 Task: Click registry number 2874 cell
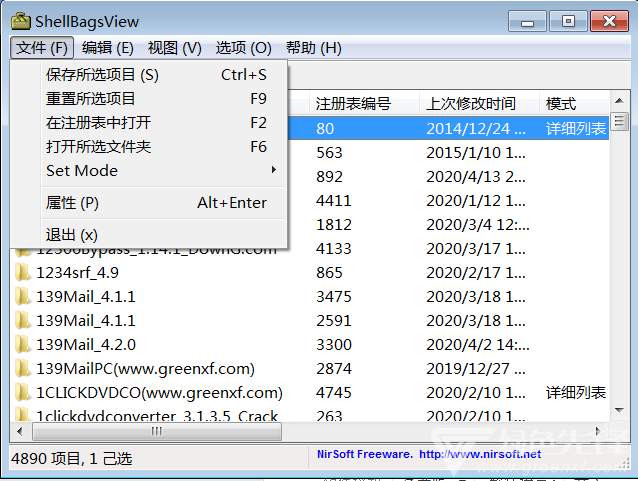[x=334, y=369]
